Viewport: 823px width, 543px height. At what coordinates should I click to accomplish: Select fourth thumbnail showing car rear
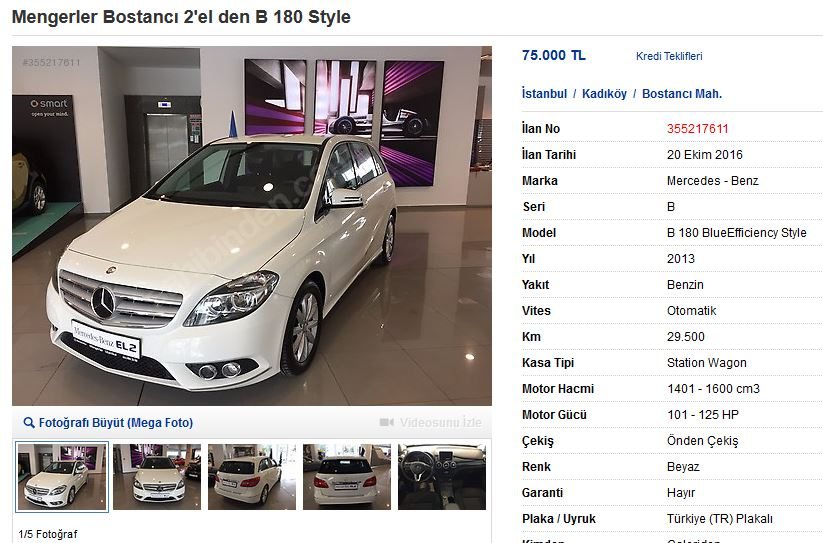pos(347,476)
